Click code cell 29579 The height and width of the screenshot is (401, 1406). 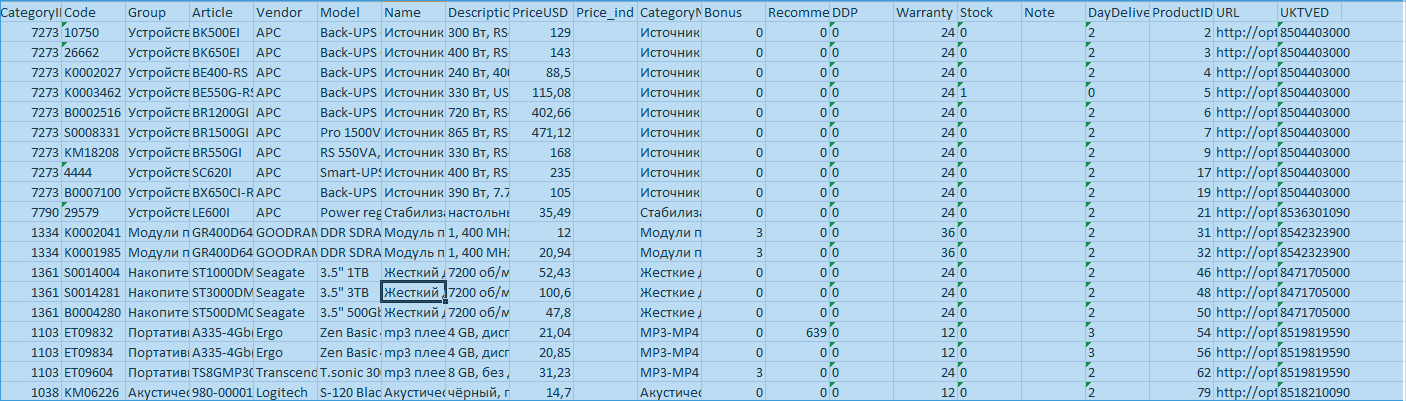pyautogui.click(x=94, y=213)
